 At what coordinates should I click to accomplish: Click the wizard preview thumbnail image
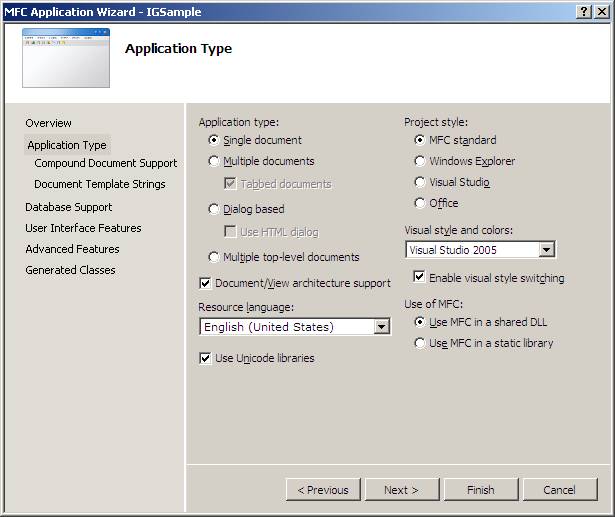tap(66, 58)
